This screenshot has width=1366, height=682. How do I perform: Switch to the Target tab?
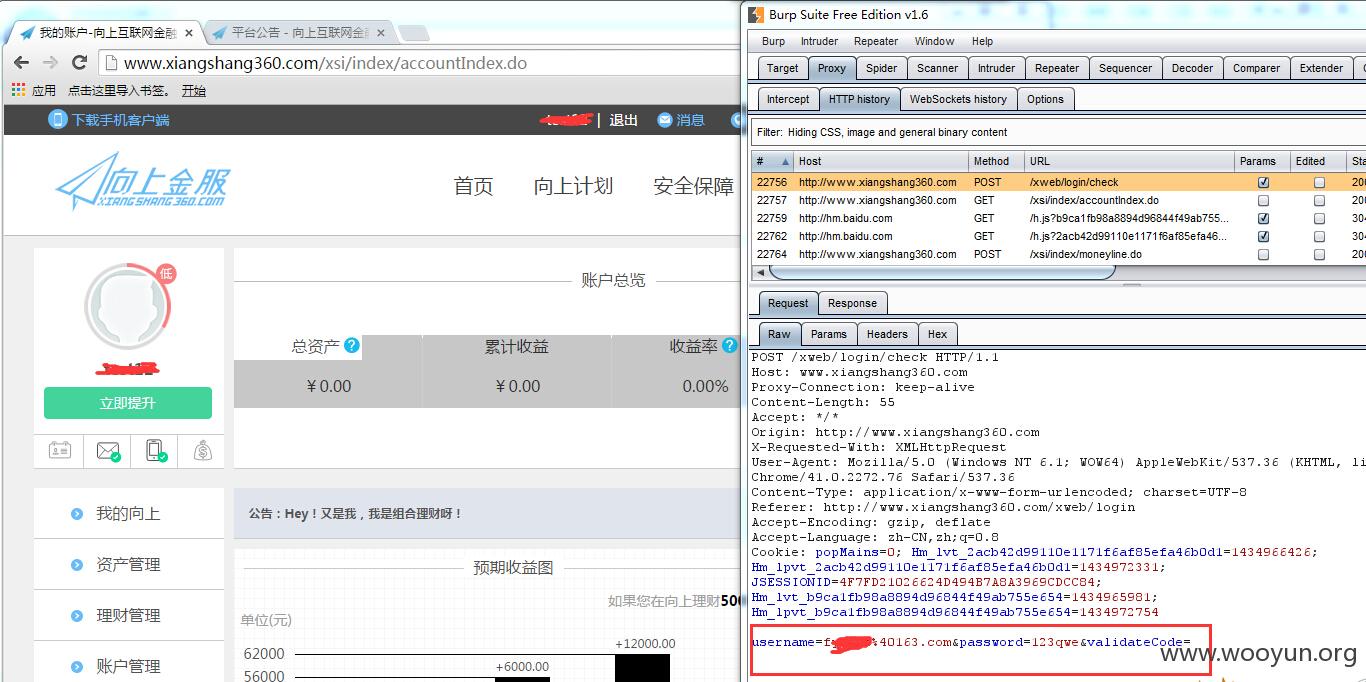point(782,68)
